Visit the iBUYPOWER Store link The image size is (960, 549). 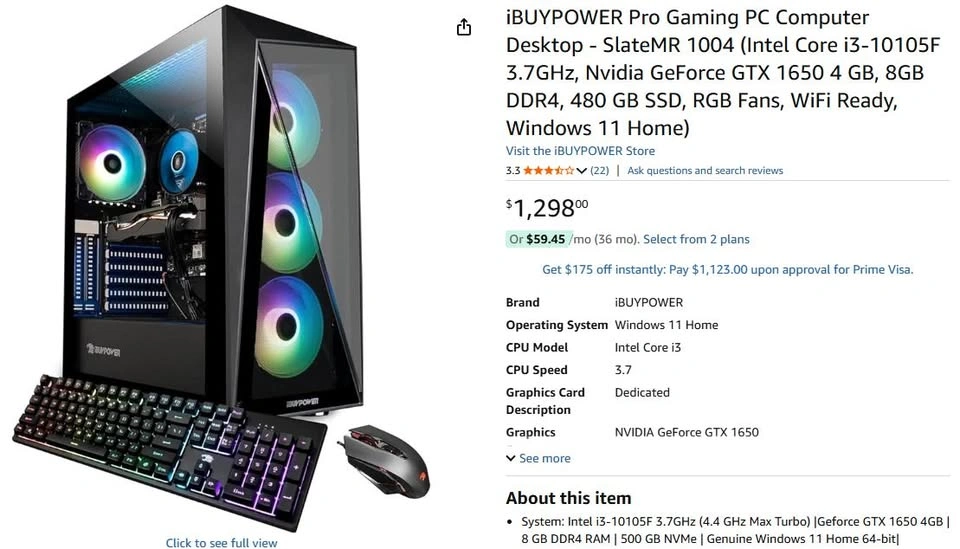tap(580, 151)
